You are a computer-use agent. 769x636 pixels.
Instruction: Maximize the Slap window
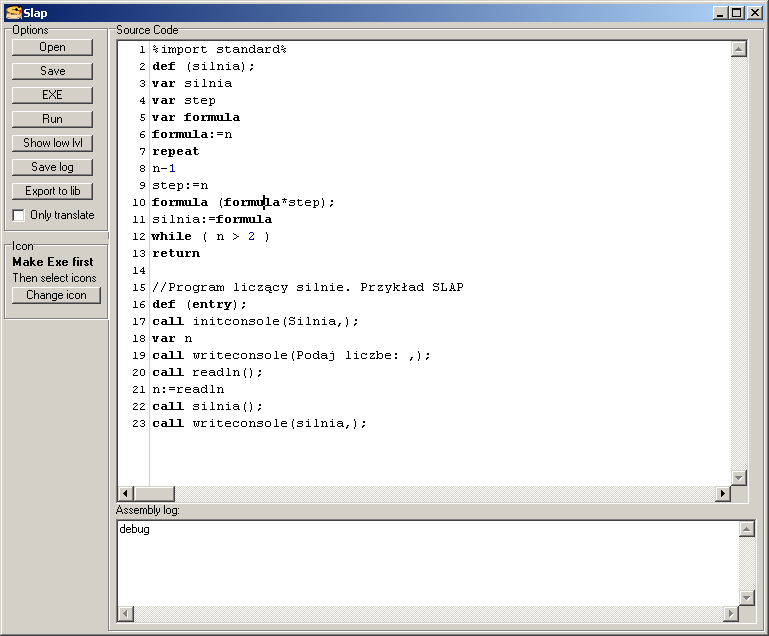pos(737,12)
